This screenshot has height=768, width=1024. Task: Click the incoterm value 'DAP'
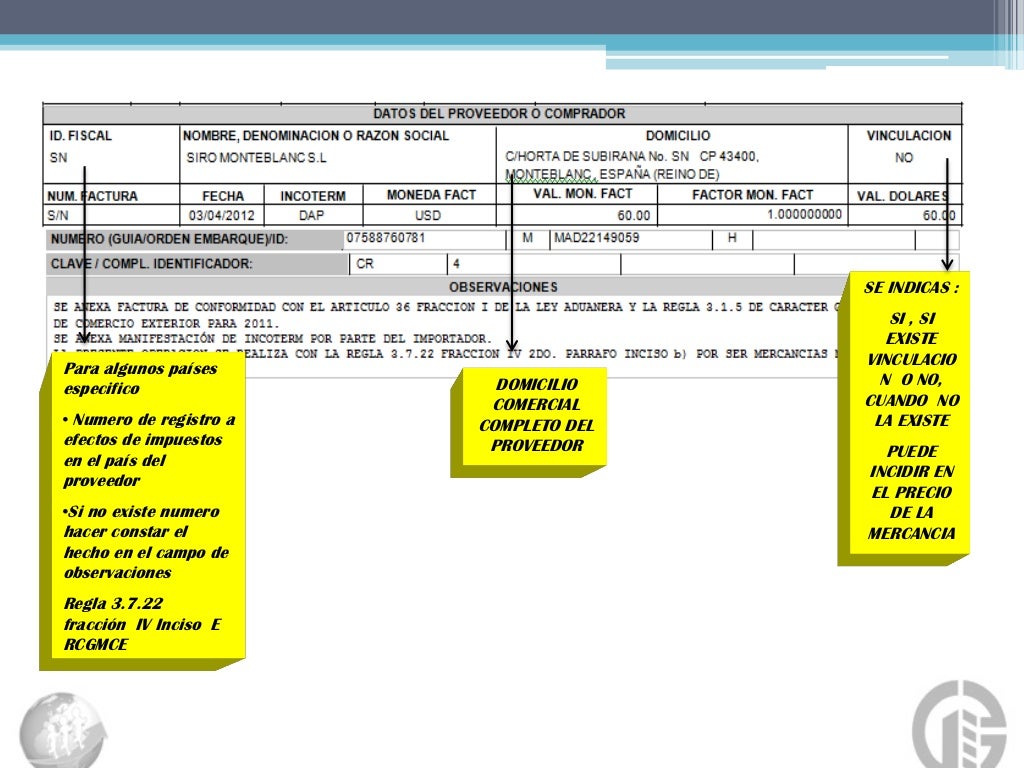pyautogui.click(x=312, y=216)
